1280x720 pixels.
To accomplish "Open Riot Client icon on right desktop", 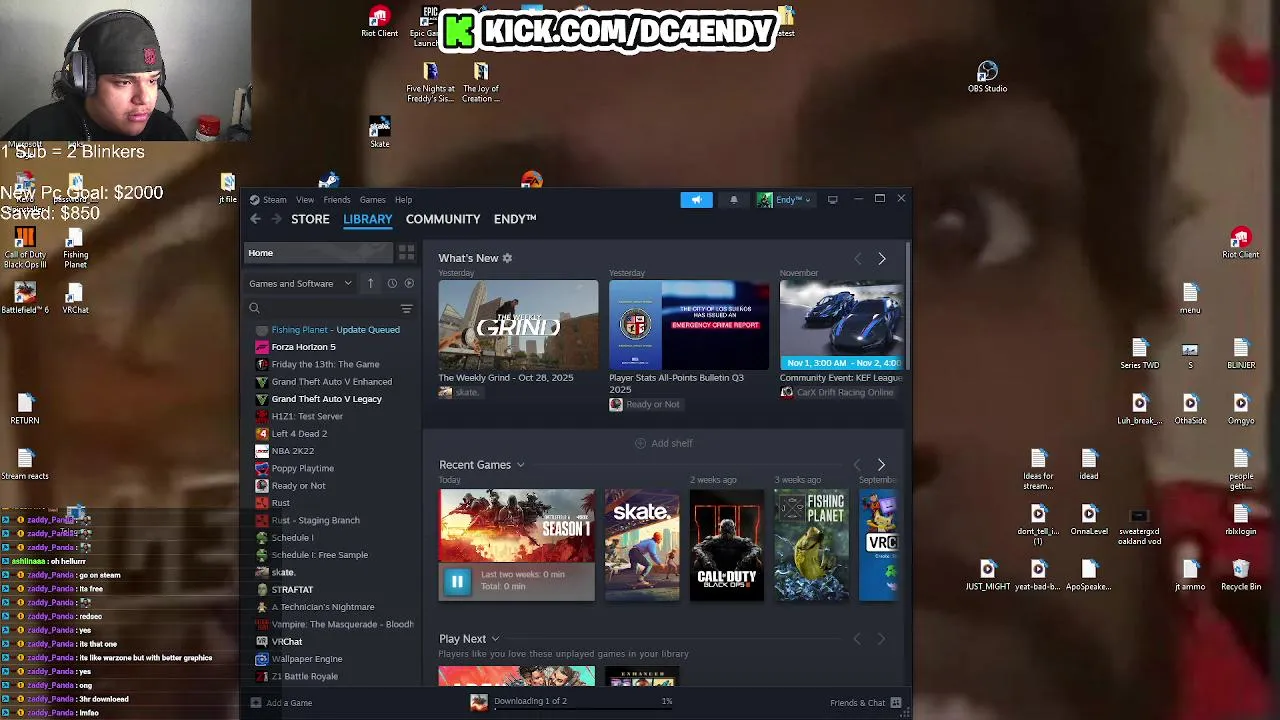I will [1240, 243].
